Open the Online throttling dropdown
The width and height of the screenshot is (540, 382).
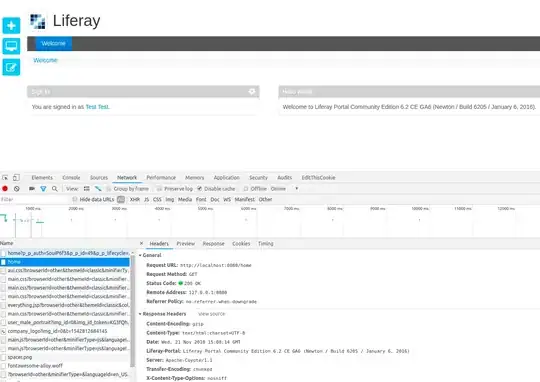click(x=284, y=189)
